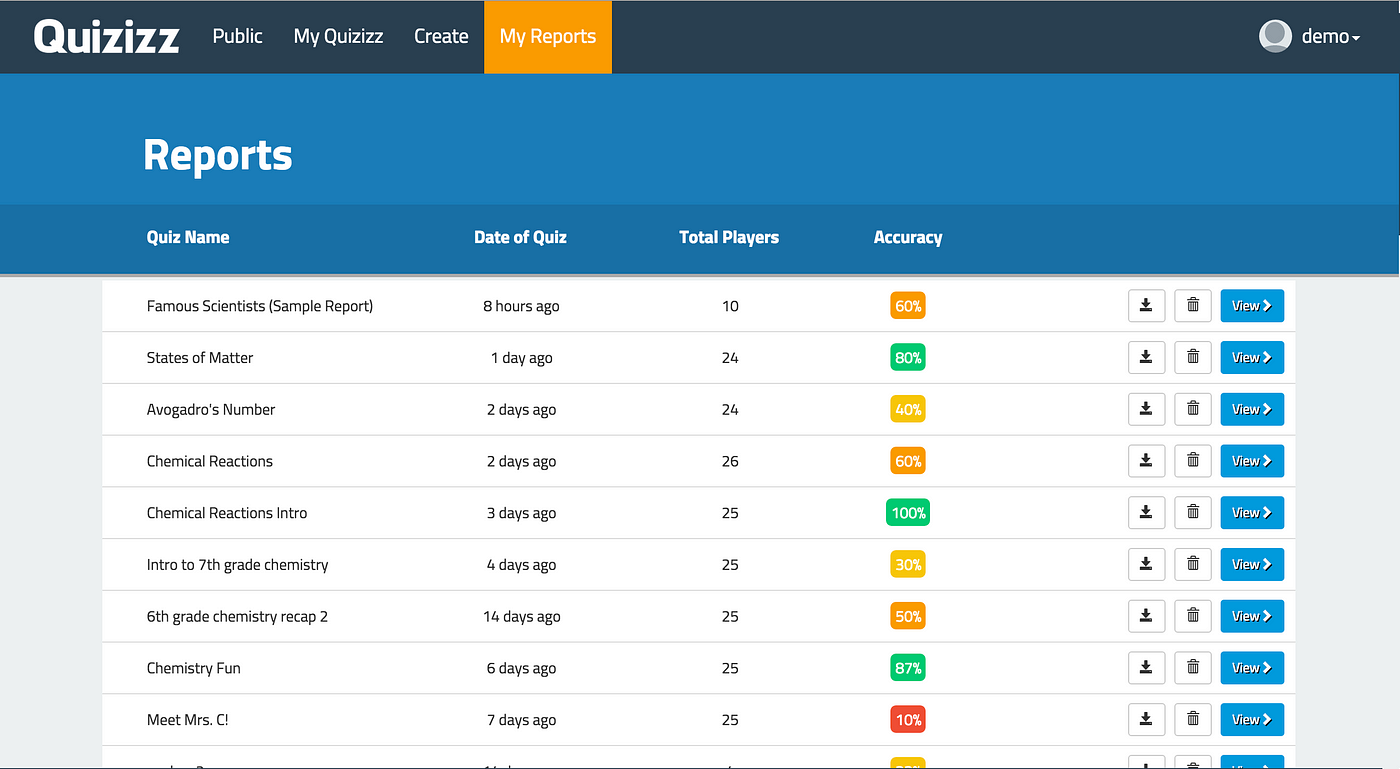This screenshot has width=1400, height=769.
Task: Open the My Quizizz tab
Action: click(x=338, y=37)
